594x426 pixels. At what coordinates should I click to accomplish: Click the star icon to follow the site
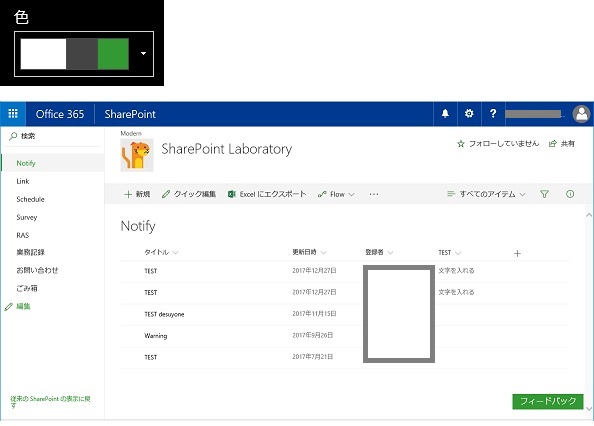461,144
